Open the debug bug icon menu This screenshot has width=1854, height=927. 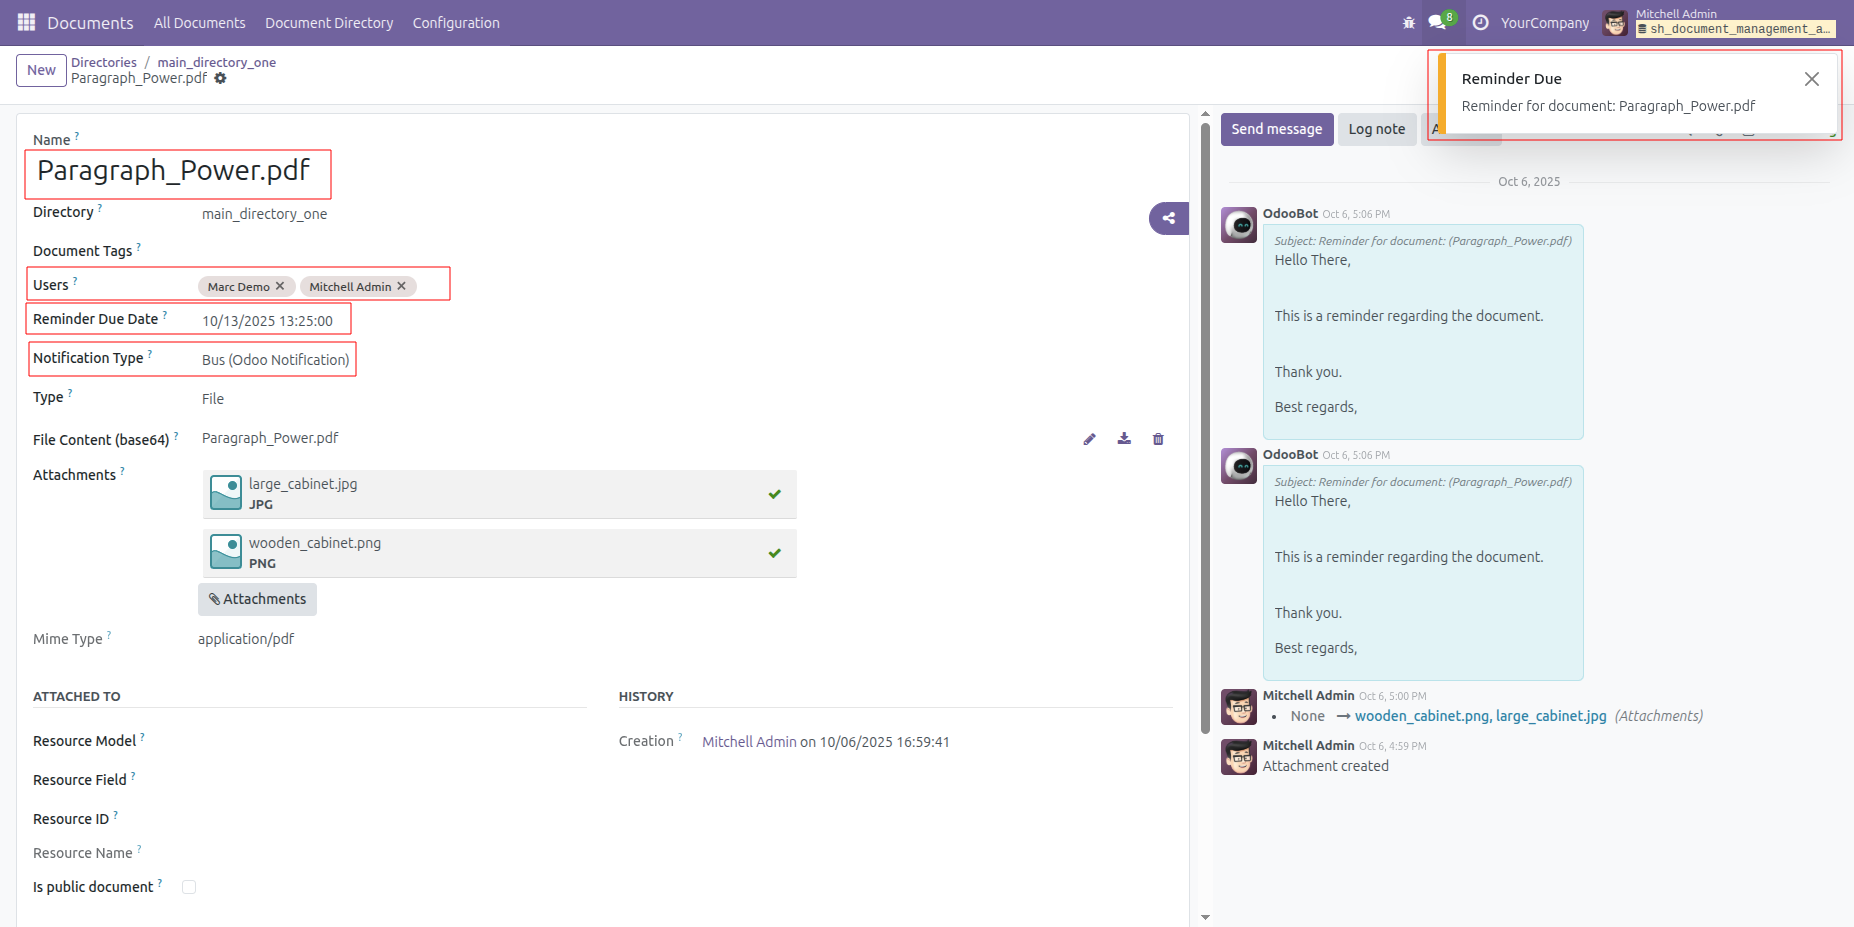1409,22
